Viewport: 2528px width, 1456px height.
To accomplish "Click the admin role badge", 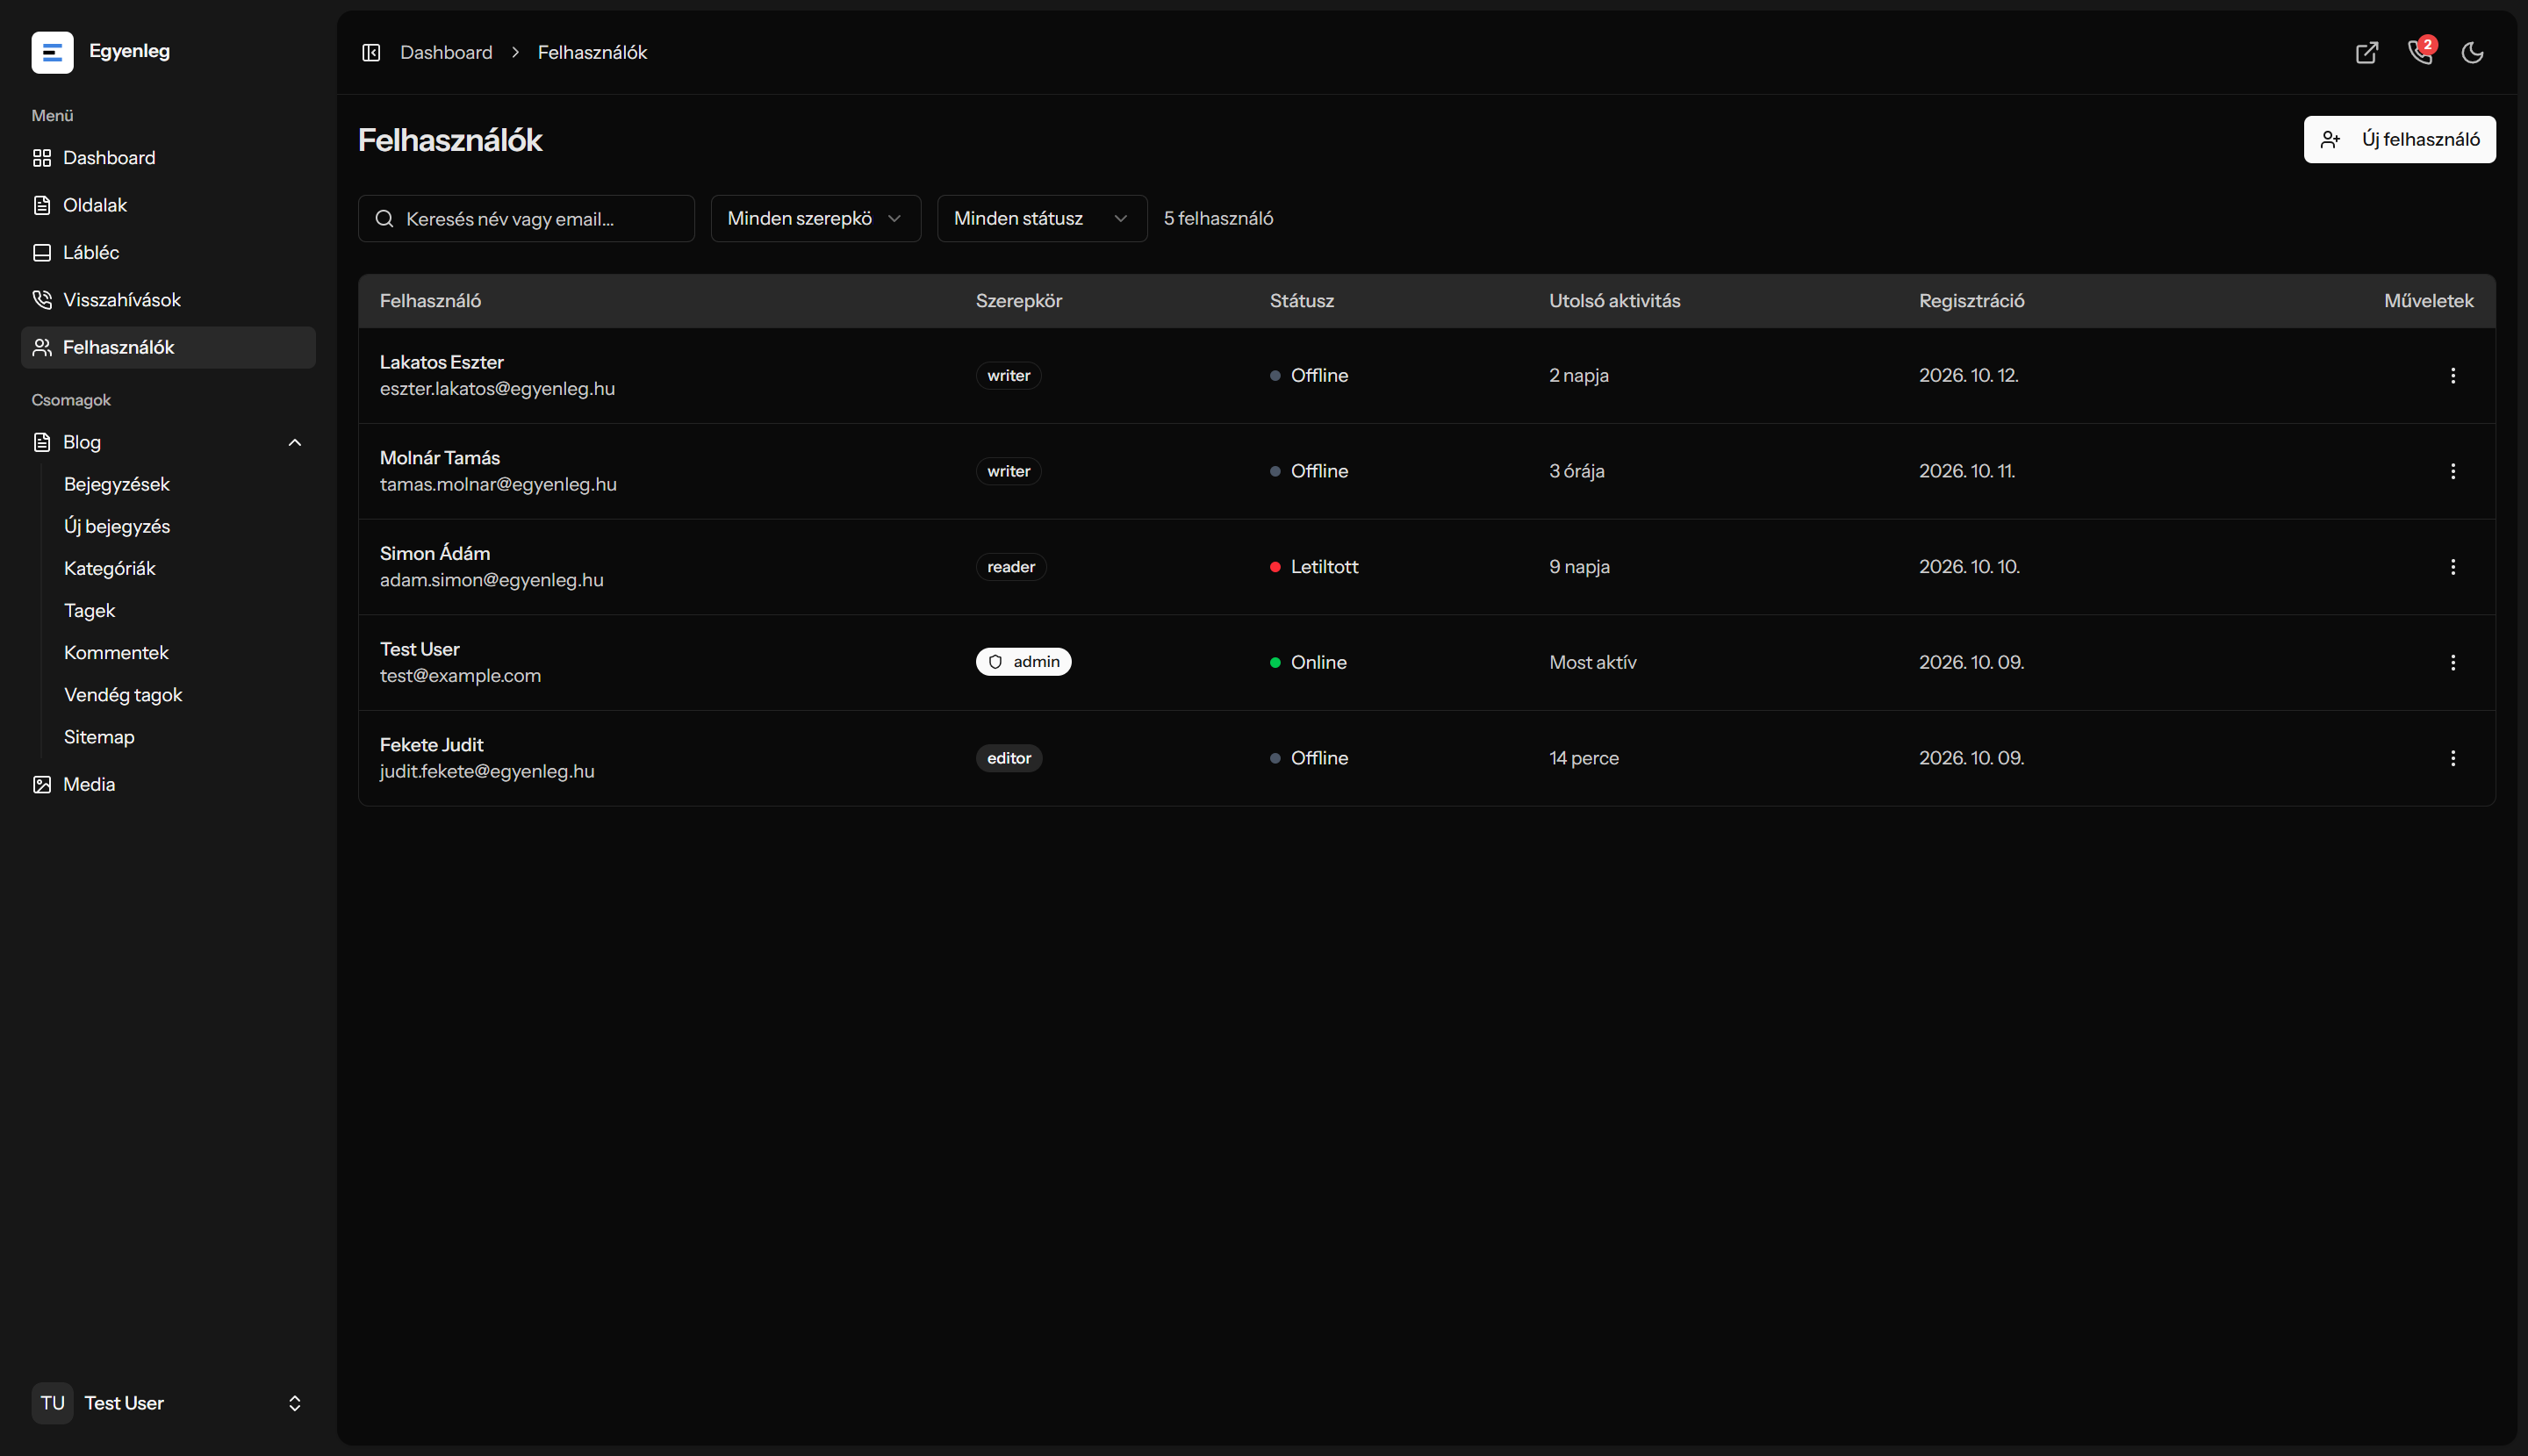I will pos(1023,662).
